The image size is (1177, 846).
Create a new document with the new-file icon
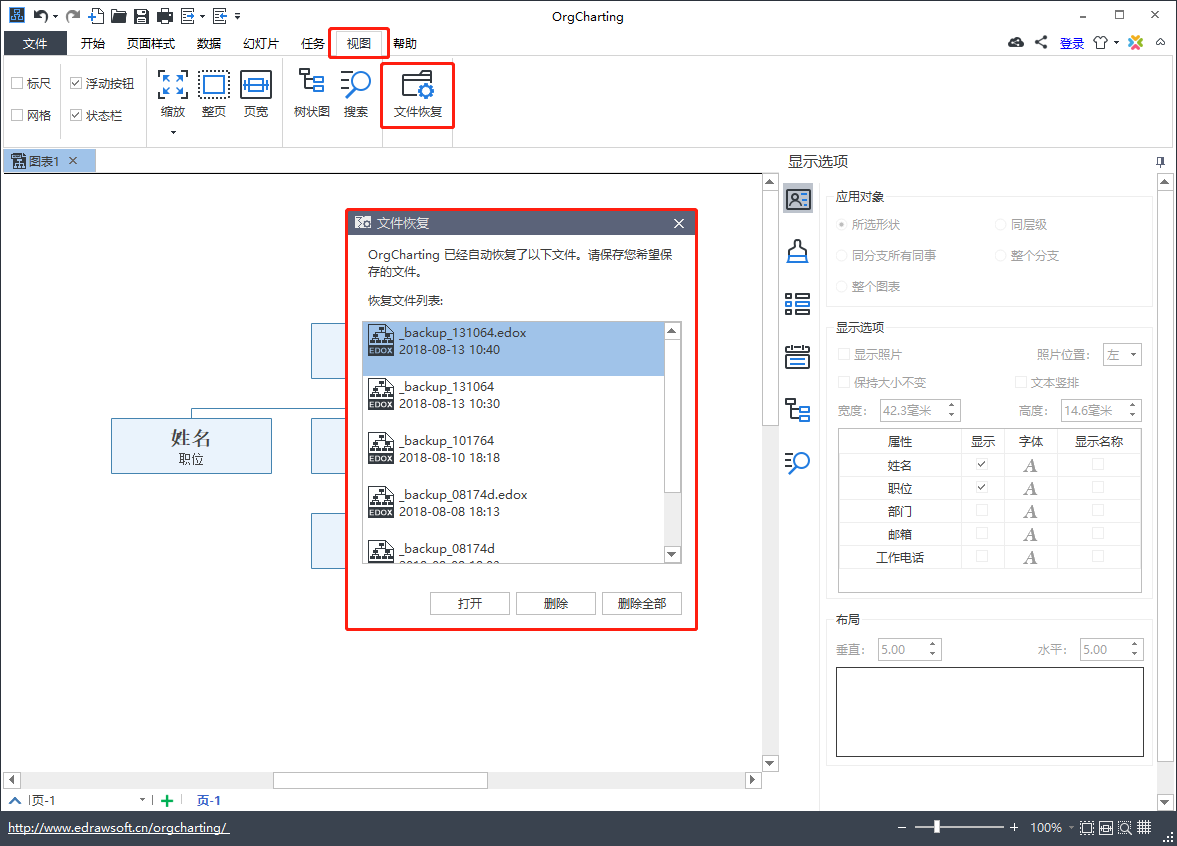[x=96, y=16]
